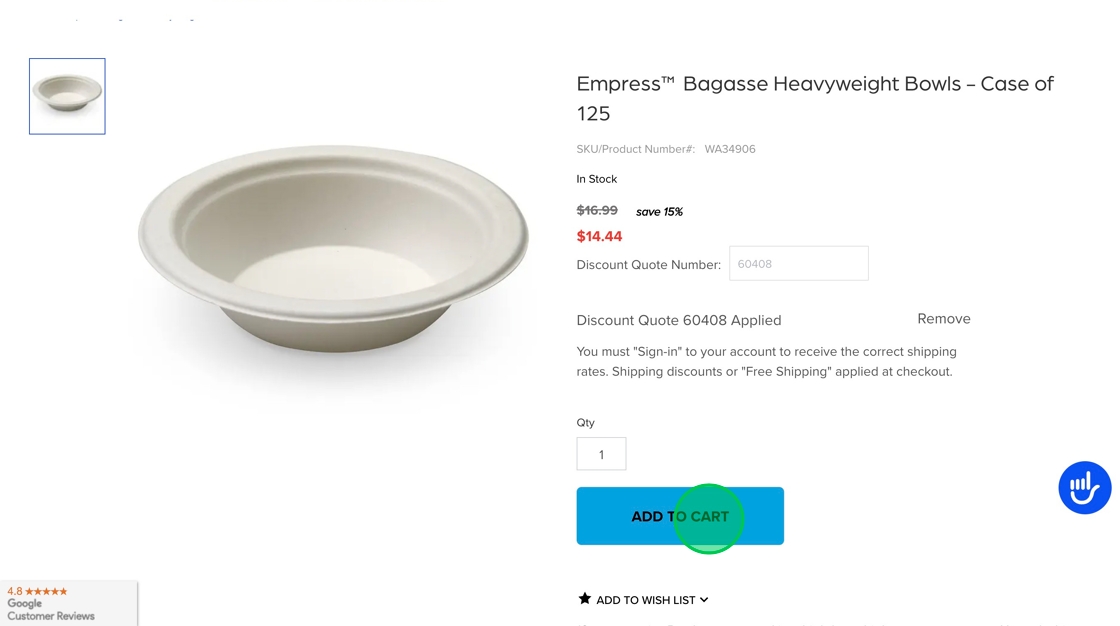The width and height of the screenshot is (1120, 626).
Task: Click the Add to Wish List text
Action: [x=645, y=600]
